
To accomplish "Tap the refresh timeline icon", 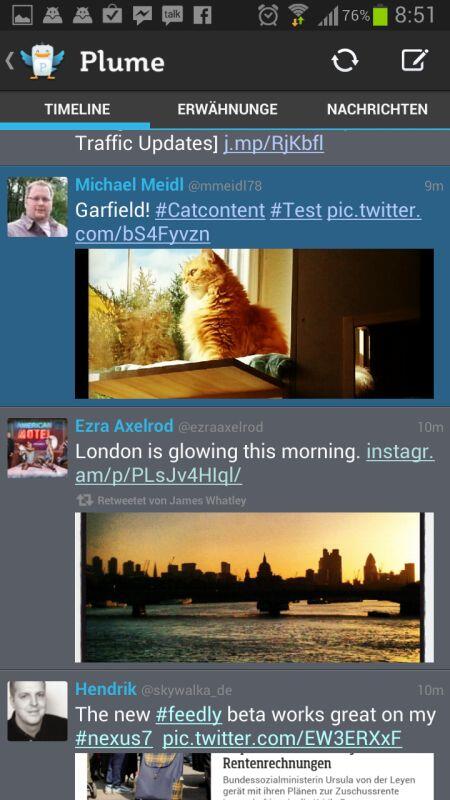I will point(345,61).
